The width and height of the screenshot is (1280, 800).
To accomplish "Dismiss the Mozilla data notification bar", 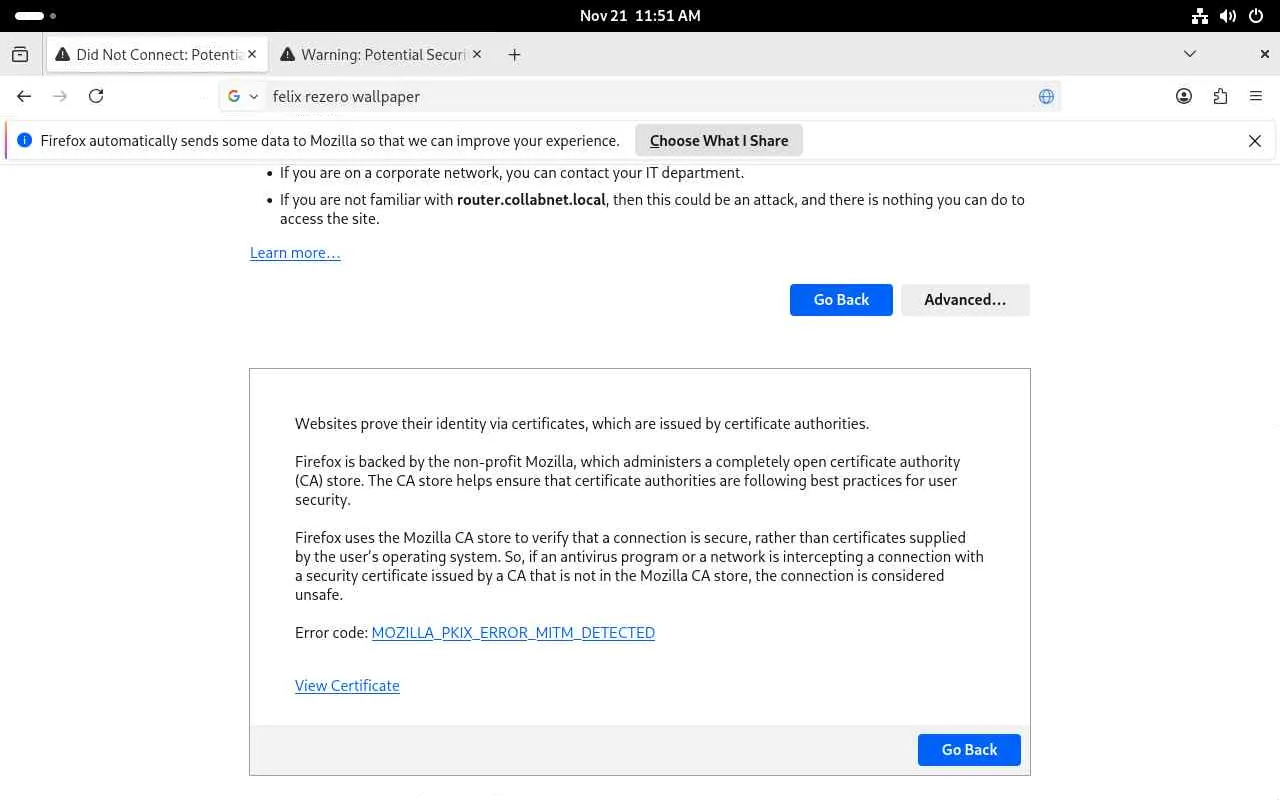I will (1255, 141).
